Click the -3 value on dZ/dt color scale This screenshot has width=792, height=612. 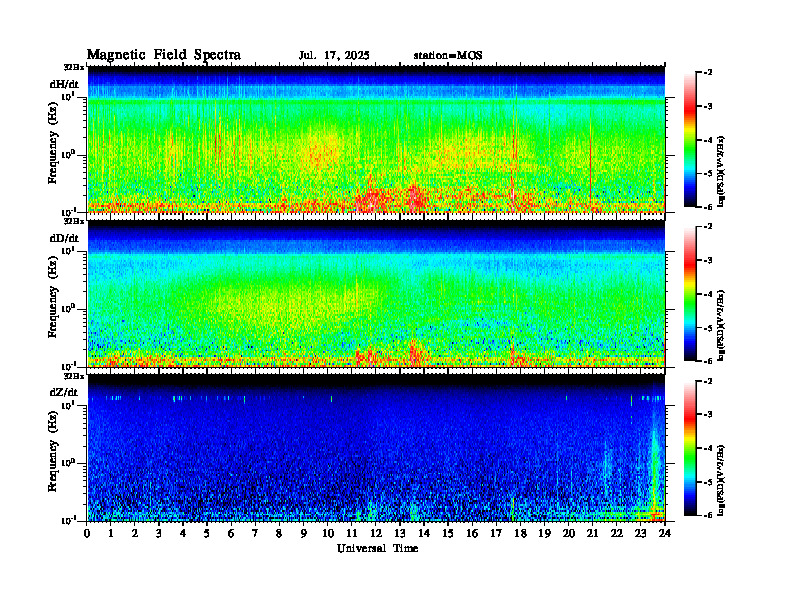point(708,415)
